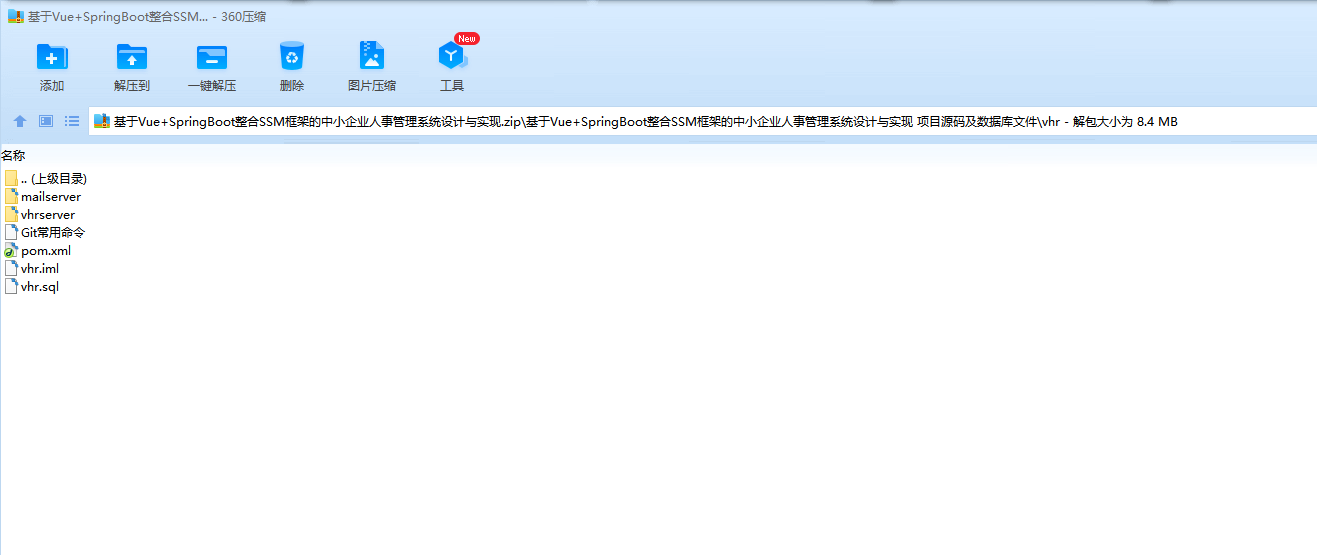This screenshot has height=555, width=1317.
Task: Switch to the icon view mode button
Action: [46, 121]
